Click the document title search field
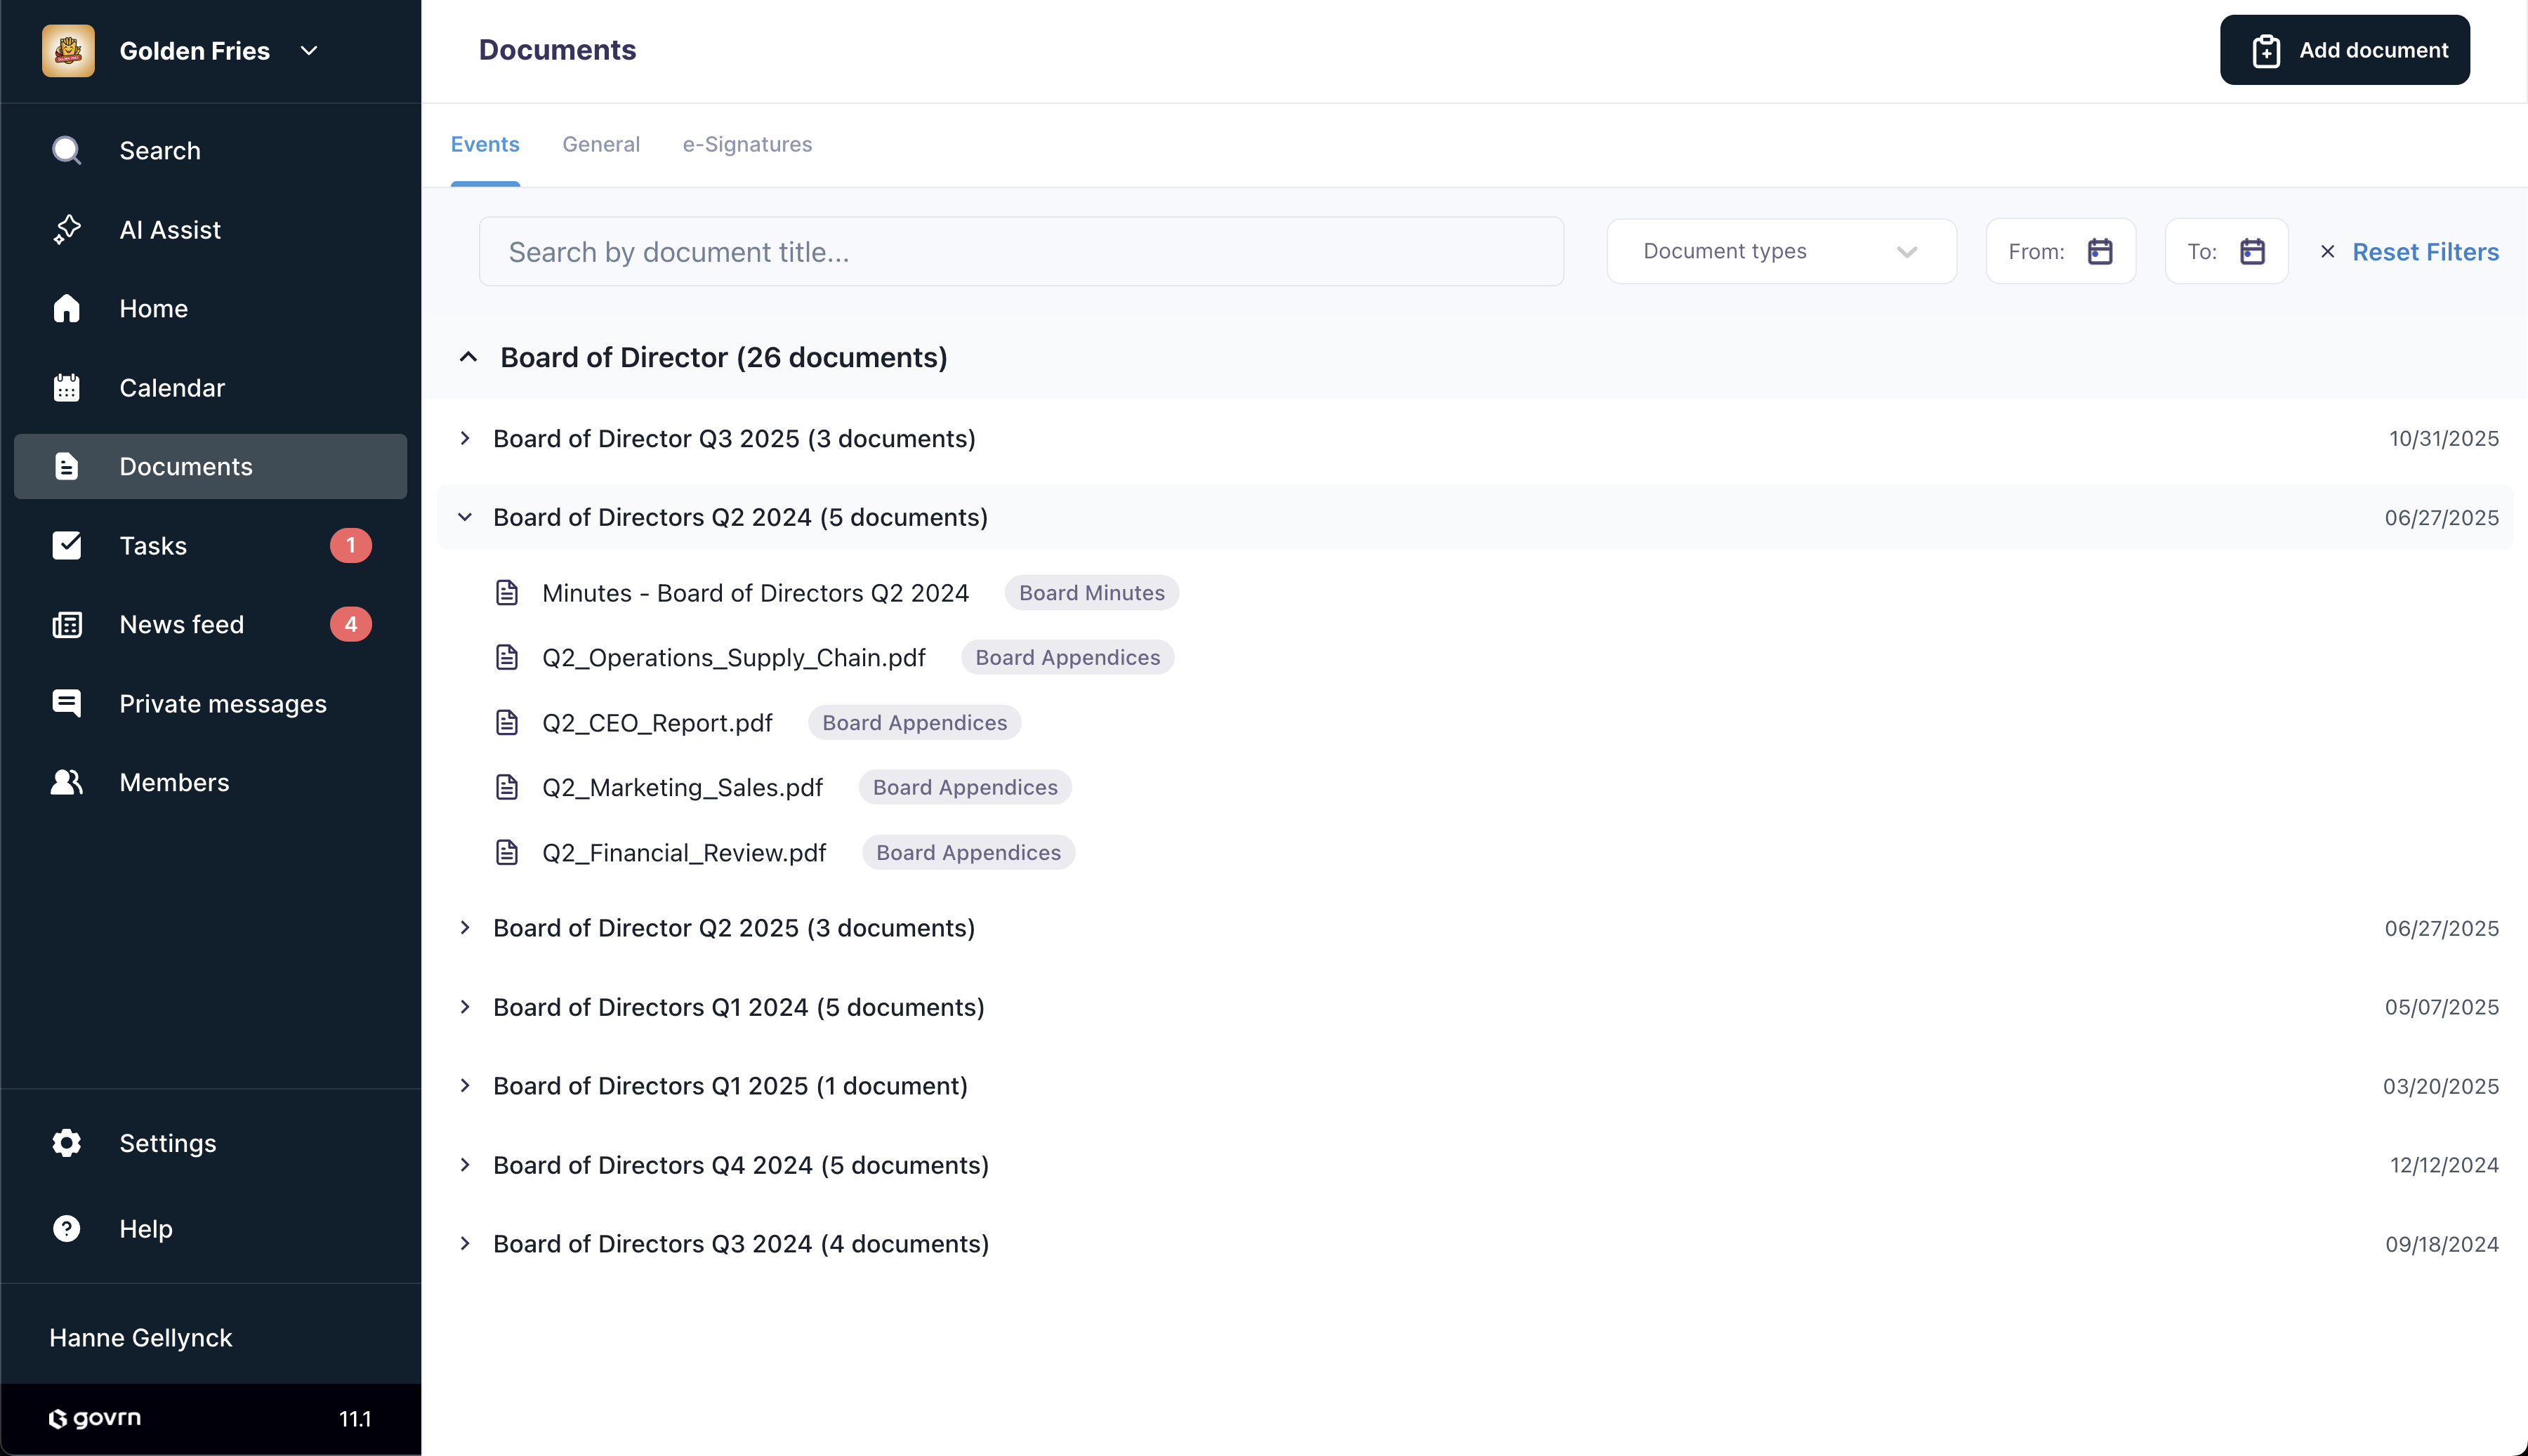The width and height of the screenshot is (2528, 1456). pyautogui.click(x=1021, y=251)
